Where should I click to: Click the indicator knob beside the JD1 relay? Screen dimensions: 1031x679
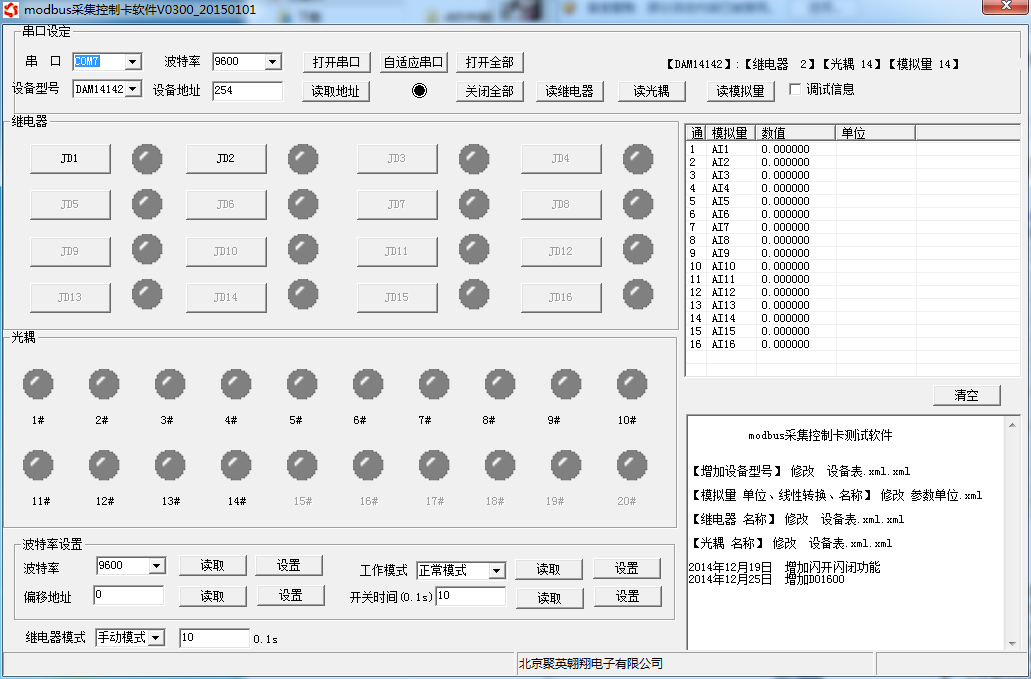[x=146, y=158]
